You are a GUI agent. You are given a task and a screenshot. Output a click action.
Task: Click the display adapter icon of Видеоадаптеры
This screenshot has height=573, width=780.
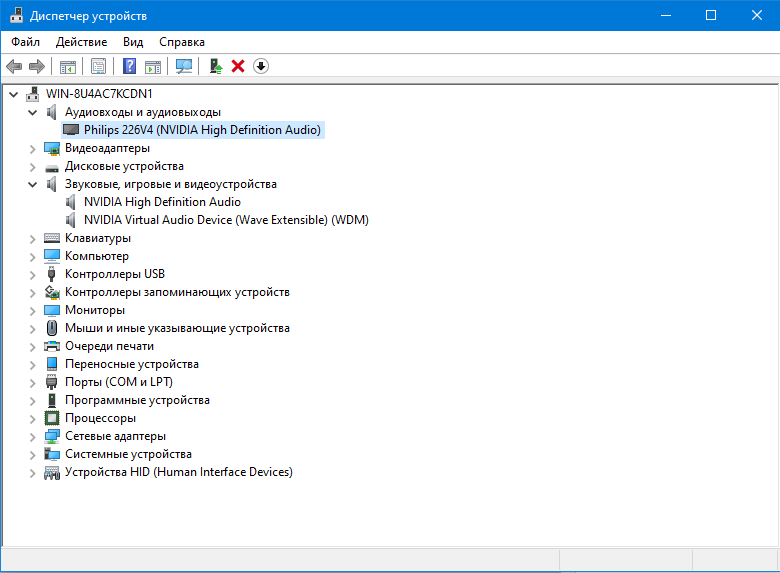[52, 148]
